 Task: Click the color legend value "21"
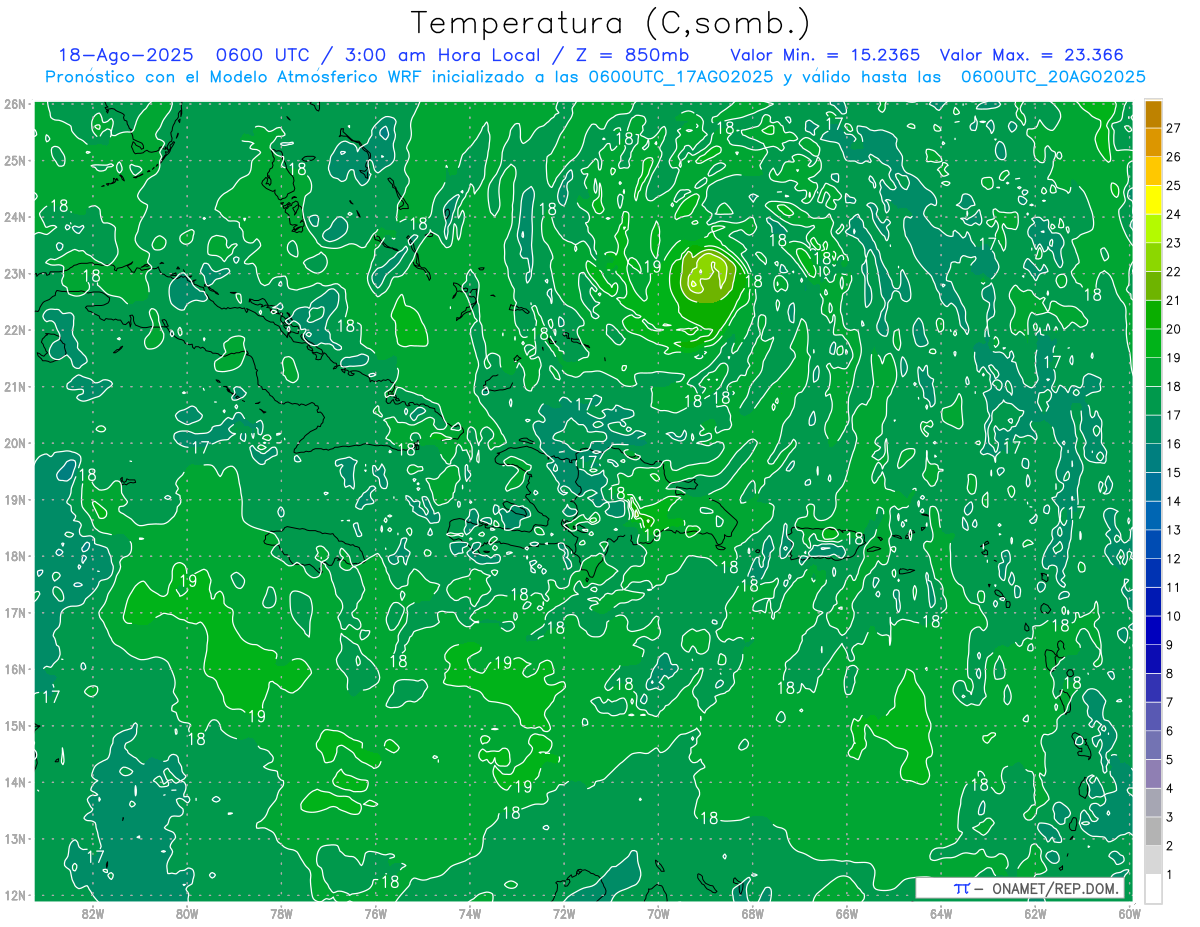1174,300
